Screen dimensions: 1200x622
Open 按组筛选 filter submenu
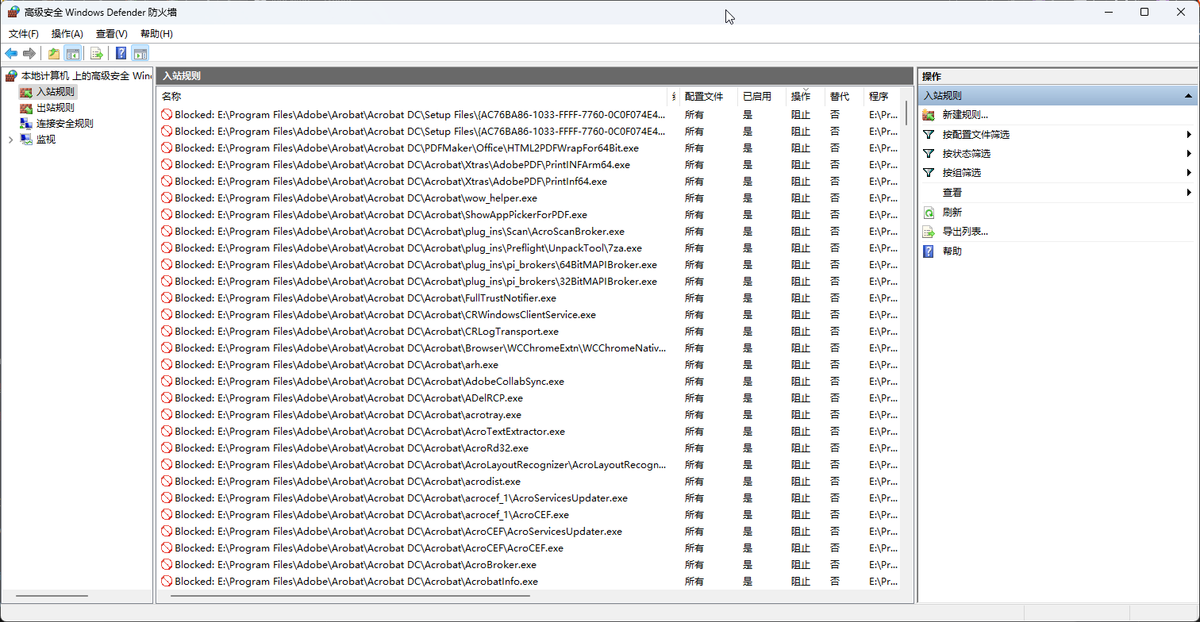tap(961, 173)
